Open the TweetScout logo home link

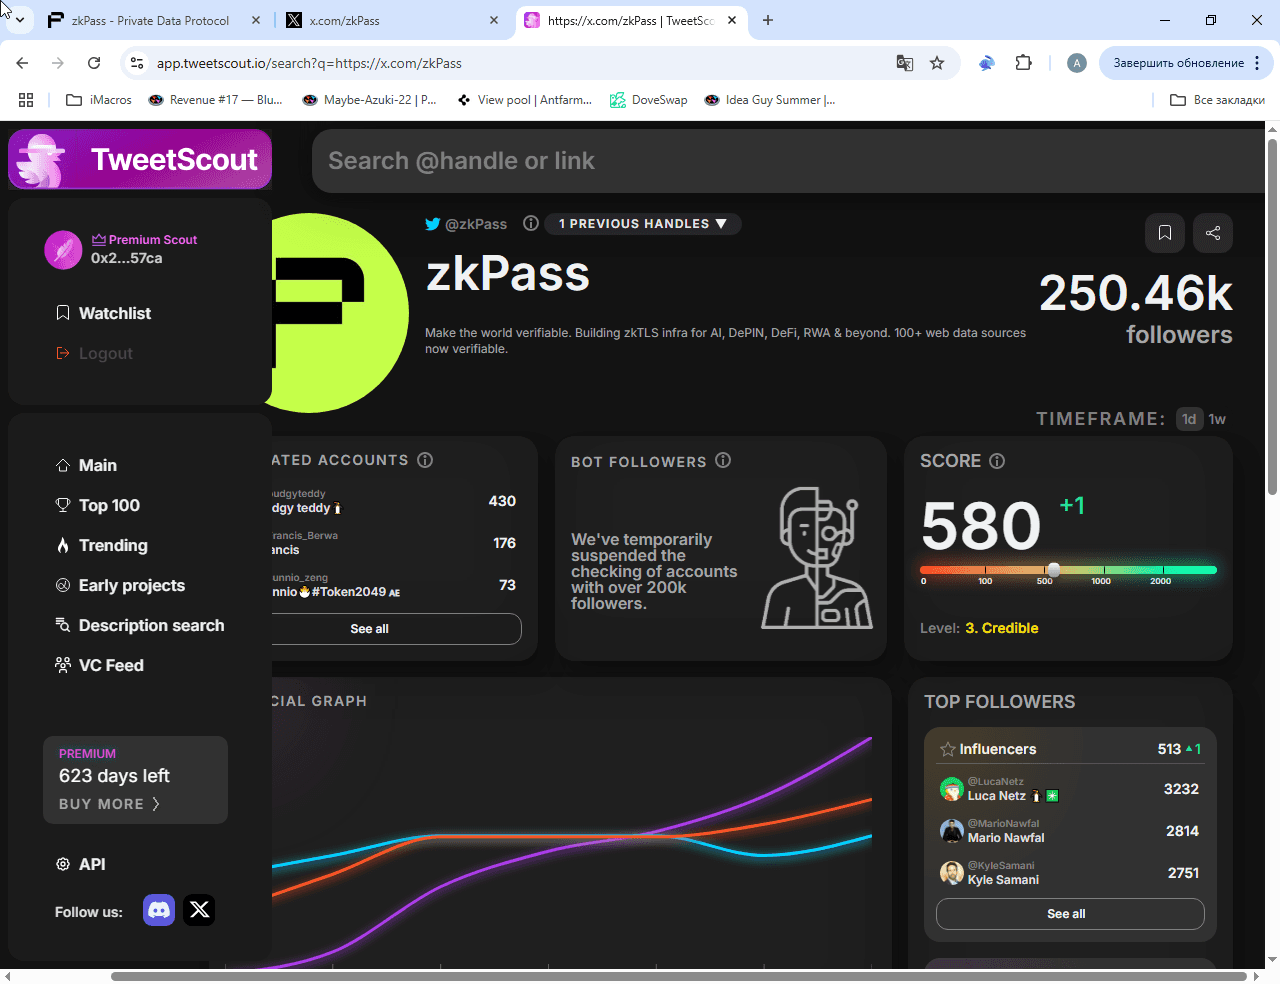tap(140, 159)
